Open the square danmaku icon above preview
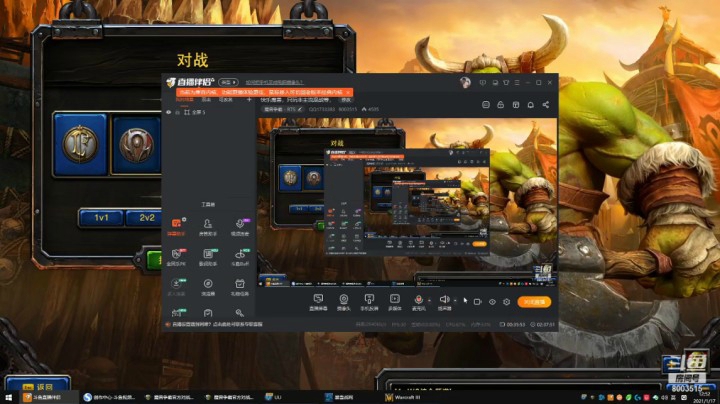Screen dimensions: 720x404 pos(486,105)
